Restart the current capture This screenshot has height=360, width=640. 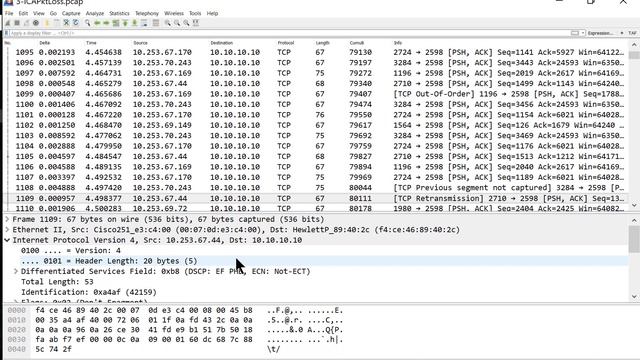[27, 23]
